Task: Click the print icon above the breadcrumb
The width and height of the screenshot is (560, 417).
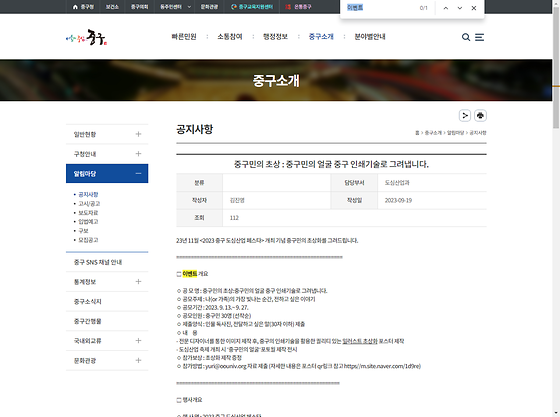Action: (x=480, y=116)
